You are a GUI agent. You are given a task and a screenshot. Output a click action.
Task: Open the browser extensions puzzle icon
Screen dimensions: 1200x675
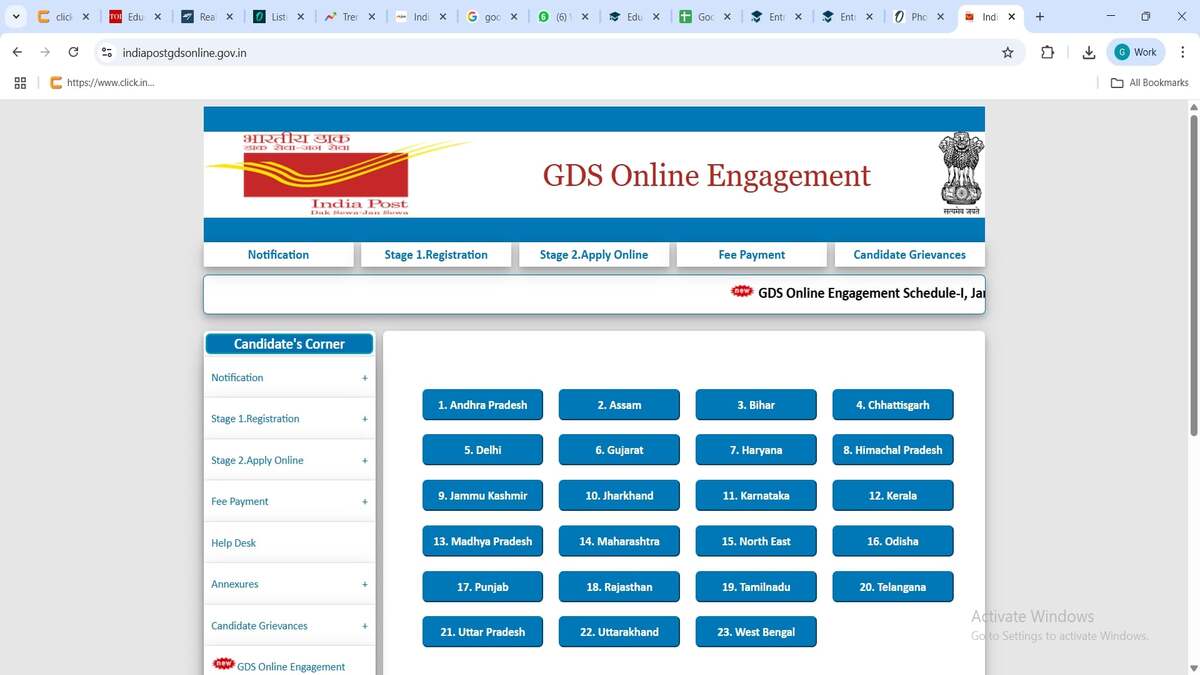click(x=1047, y=52)
